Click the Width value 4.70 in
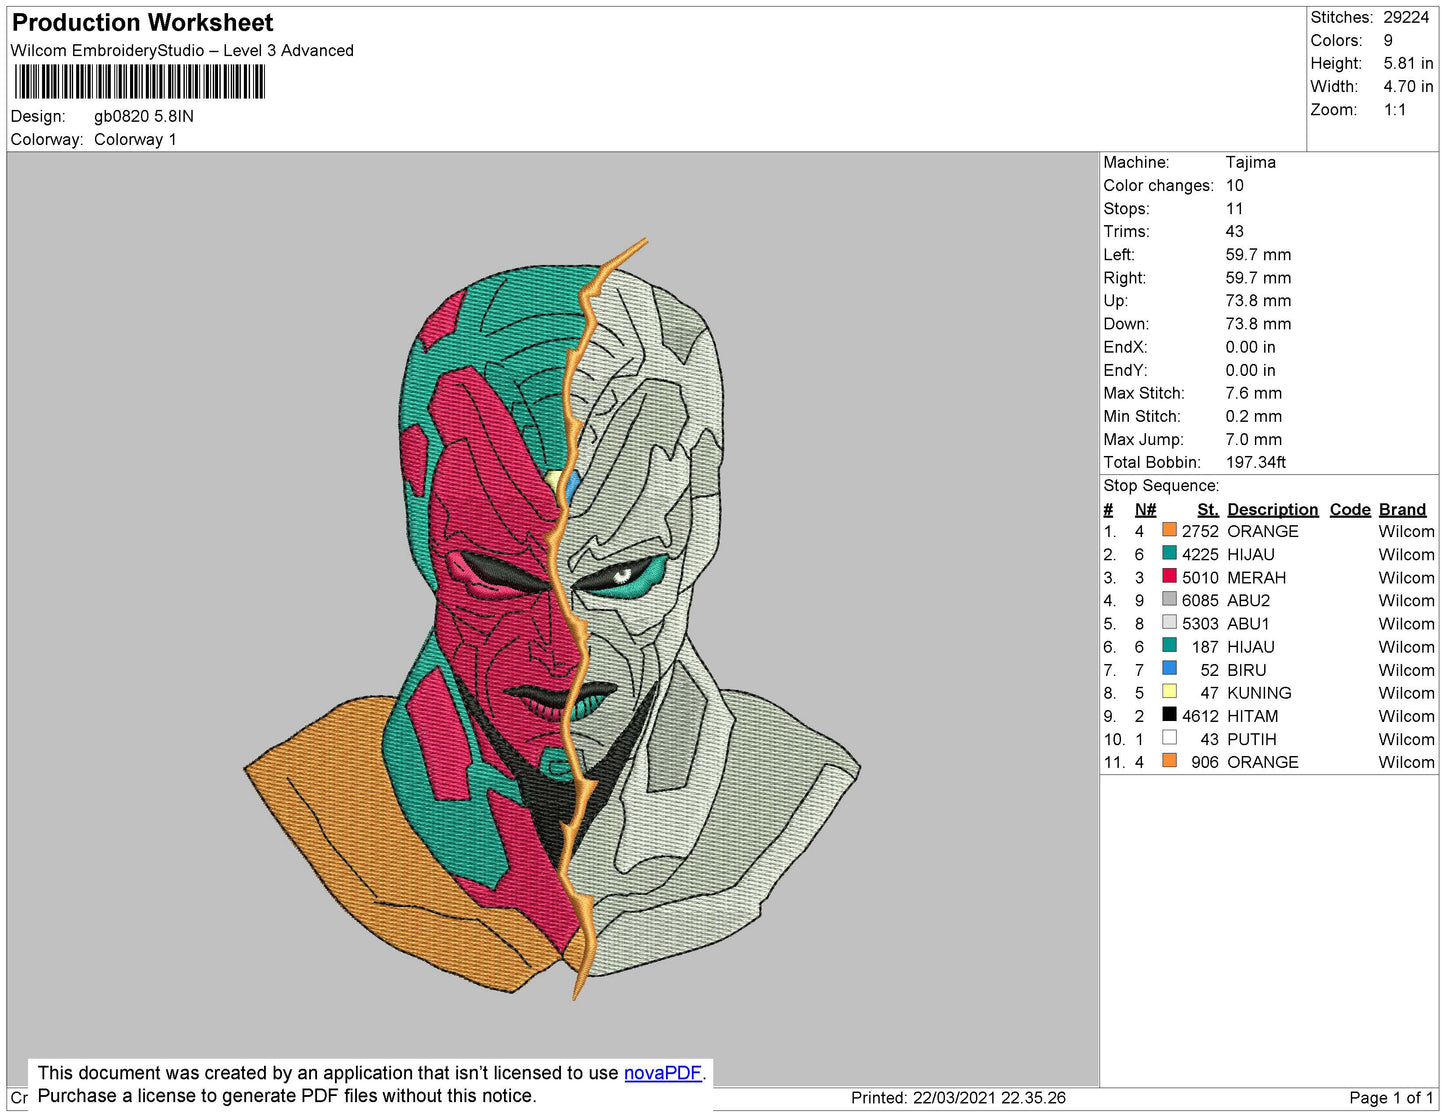The height and width of the screenshot is (1117, 1445). [x=1408, y=86]
